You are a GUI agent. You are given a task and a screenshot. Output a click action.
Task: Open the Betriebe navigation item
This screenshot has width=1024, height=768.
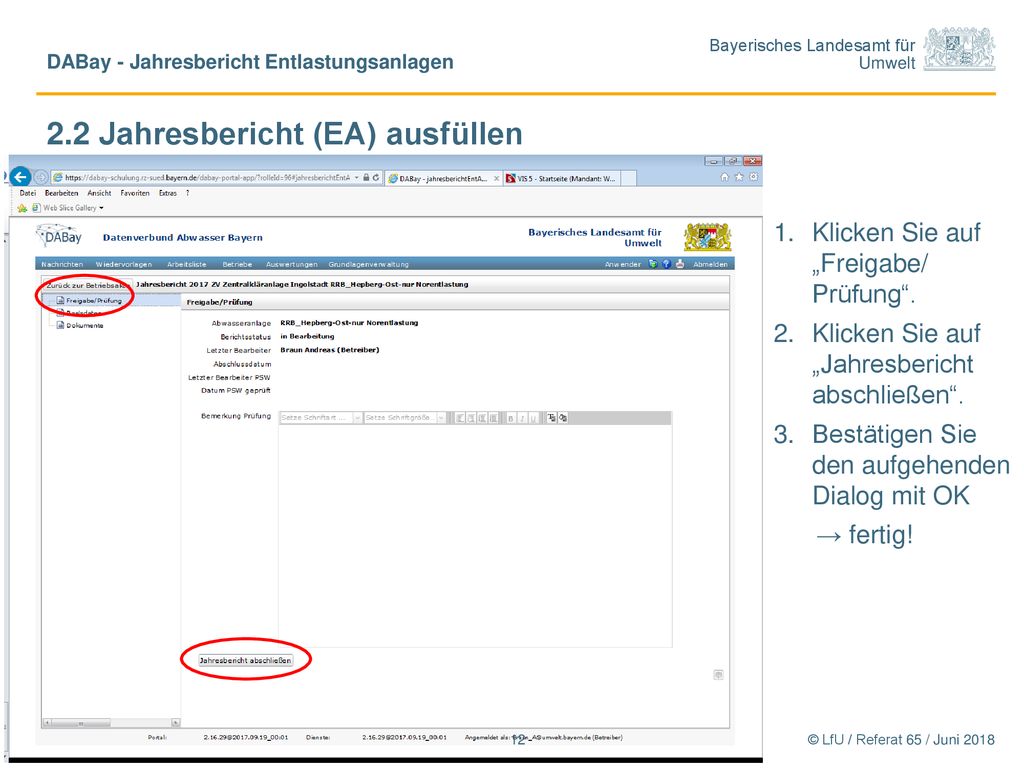click(x=237, y=264)
